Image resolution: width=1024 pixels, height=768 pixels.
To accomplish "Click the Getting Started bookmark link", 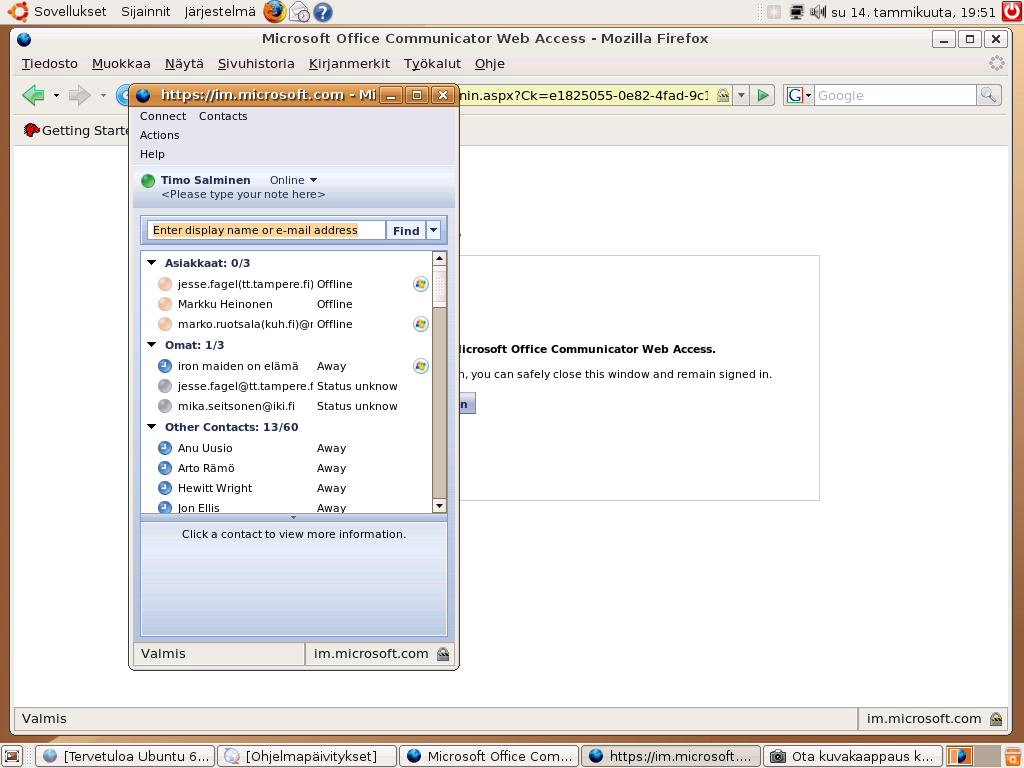I will (76, 131).
